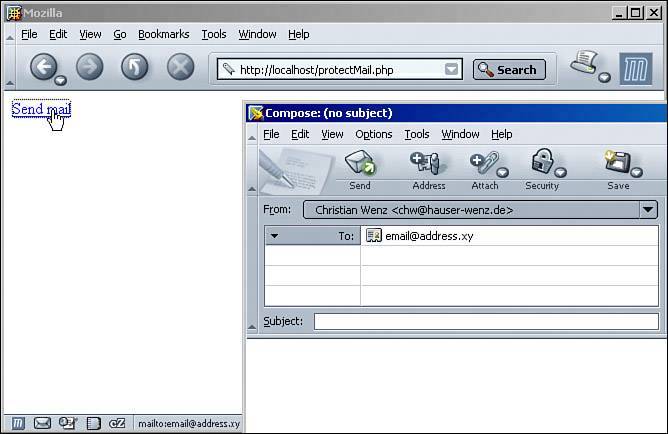Open the File menu in Compose window
This screenshot has height=434, width=668.
[x=271, y=134]
